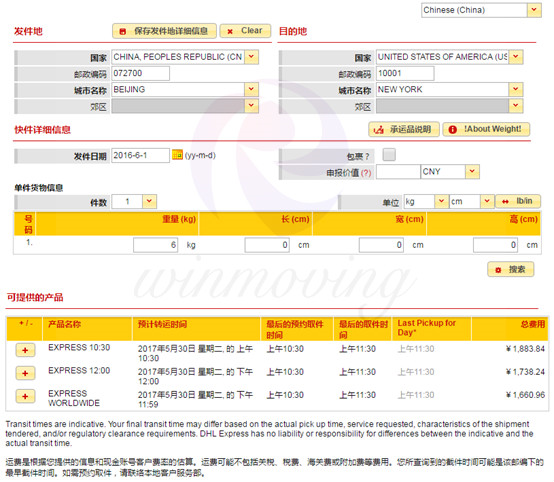Click the (?) help link for 申报价值

pyautogui.click(x=366, y=173)
